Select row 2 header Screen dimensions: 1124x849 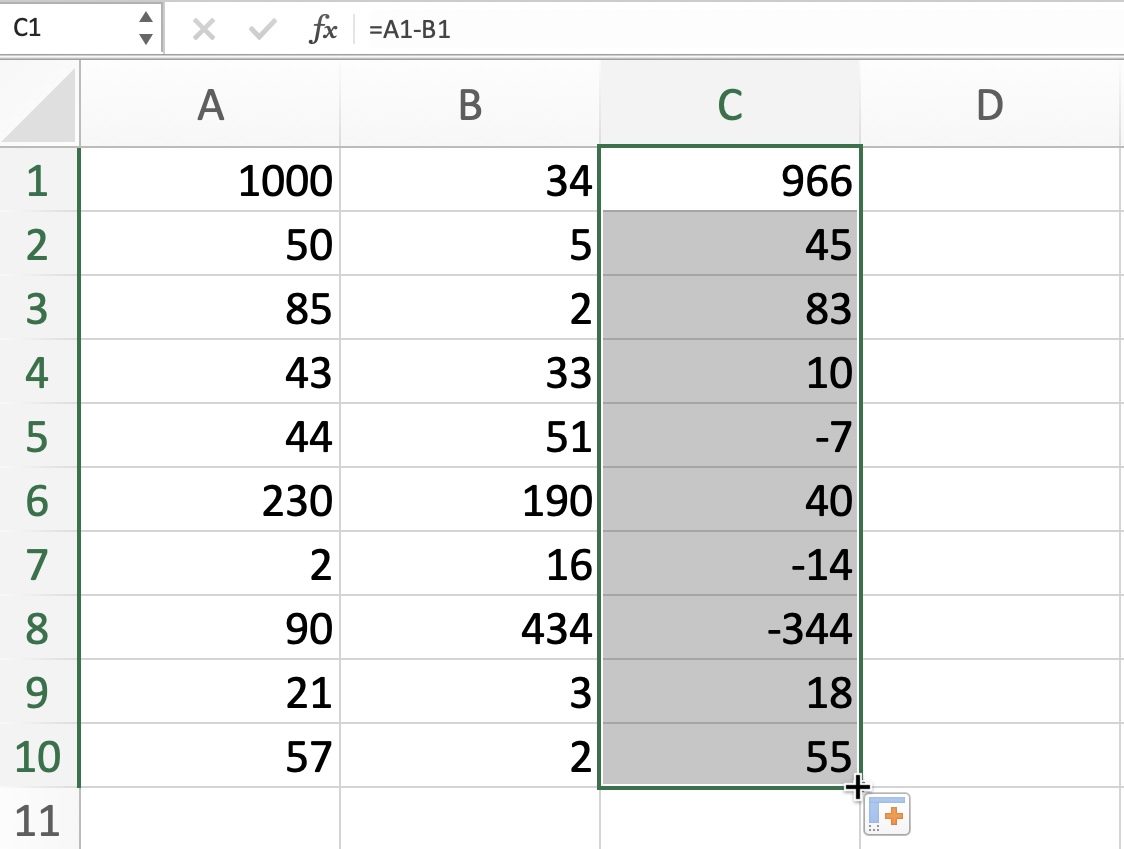(x=39, y=243)
